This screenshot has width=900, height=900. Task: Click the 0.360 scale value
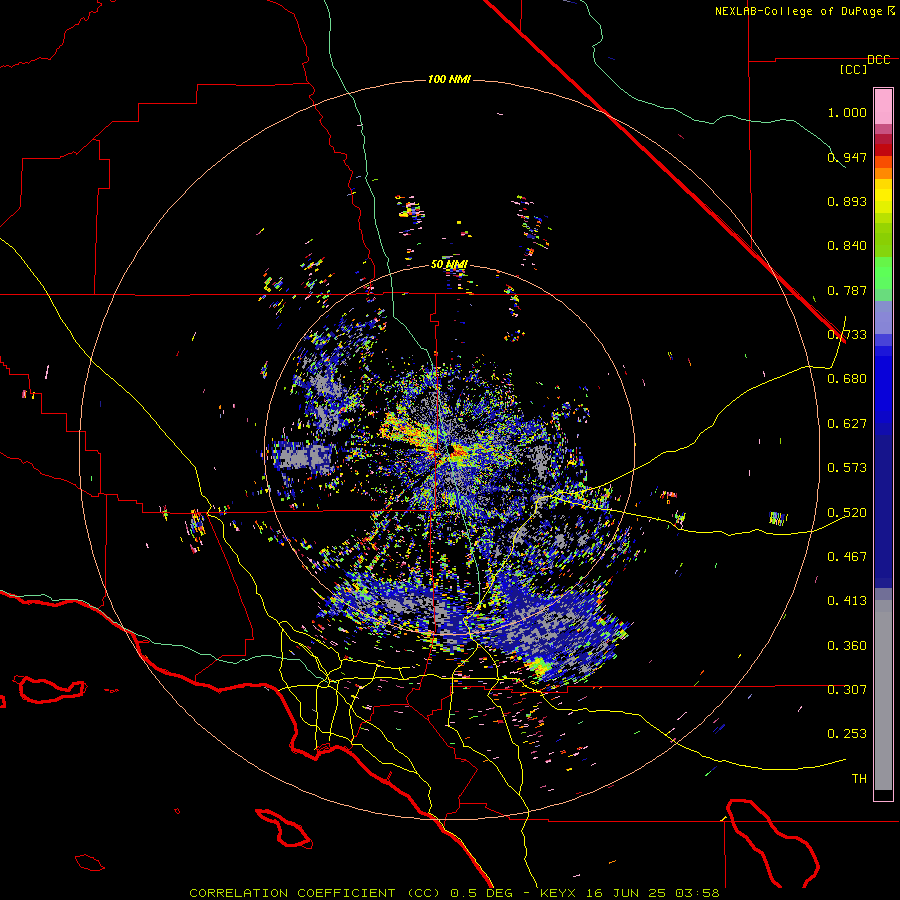click(847, 646)
